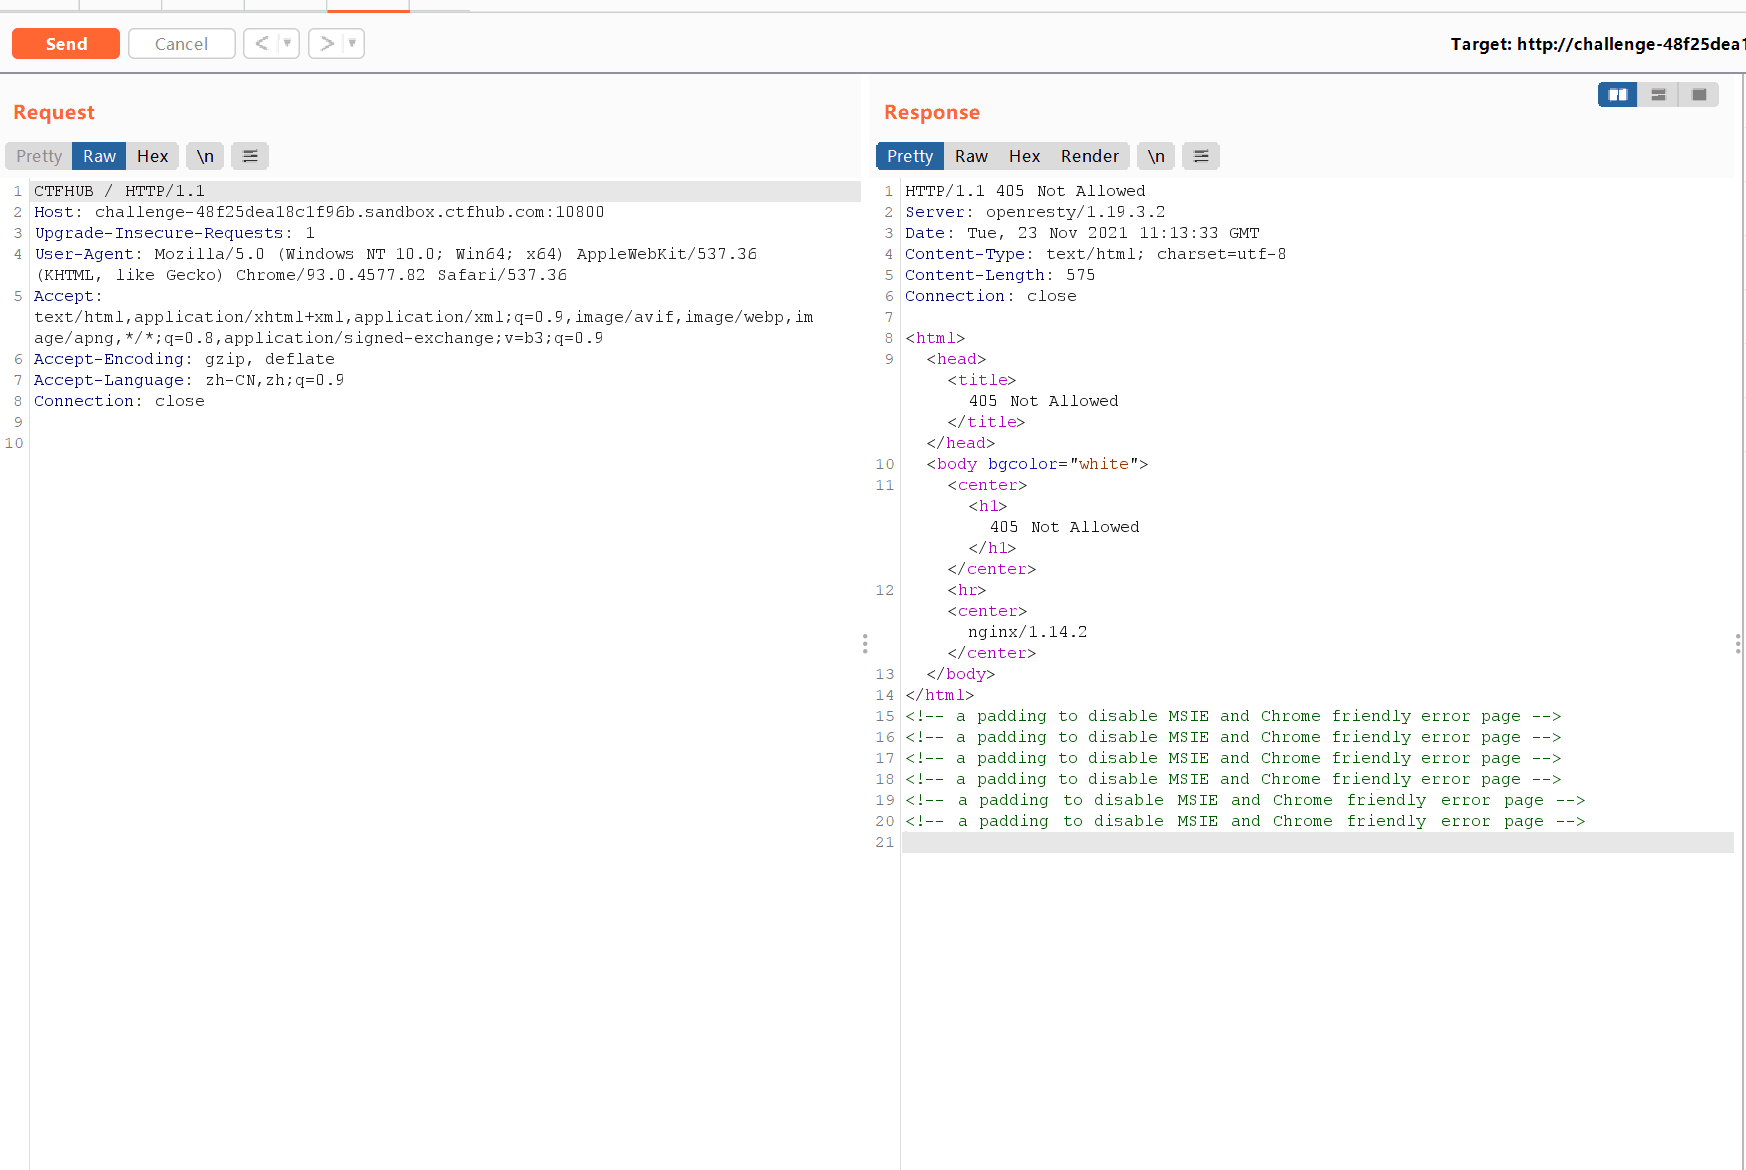The height and width of the screenshot is (1170, 1746).
Task: Click the 'Content-Length: 575' response header
Action: tap(1000, 275)
